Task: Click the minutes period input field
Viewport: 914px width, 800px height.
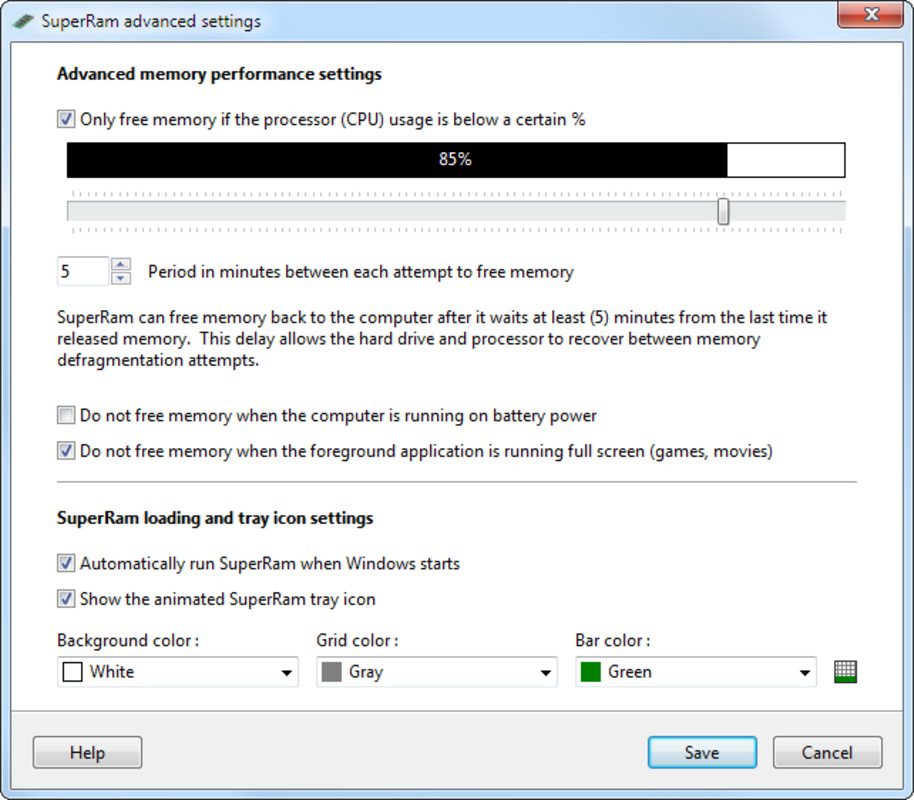Action: coord(83,271)
